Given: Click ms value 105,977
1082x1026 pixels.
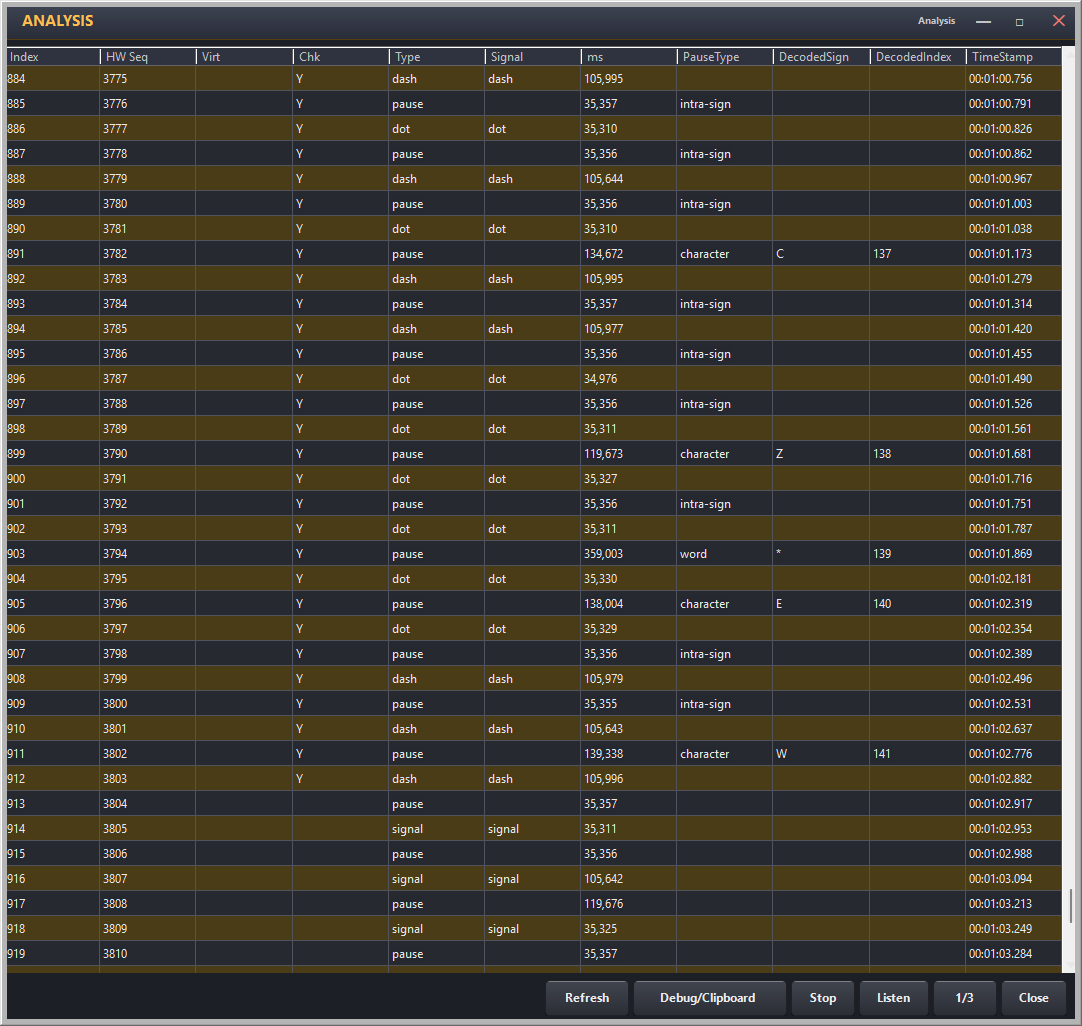Looking at the screenshot, I should [x=629, y=329].
